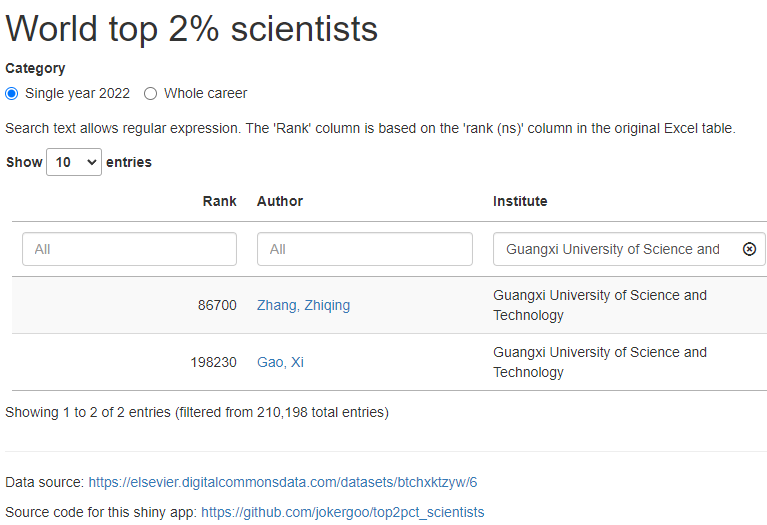The width and height of the screenshot is (767, 525).
Task: Edit the Institute filter text field
Action: pyautogui.click(x=615, y=249)
